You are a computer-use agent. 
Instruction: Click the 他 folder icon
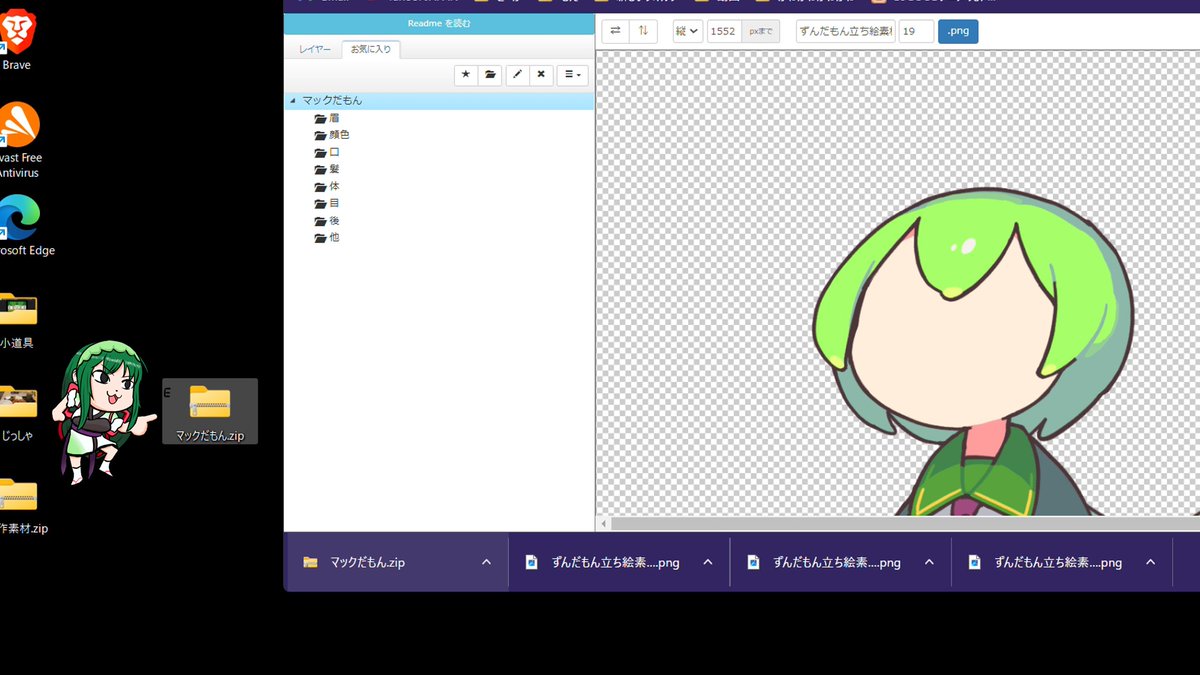(x=320, y=238)
